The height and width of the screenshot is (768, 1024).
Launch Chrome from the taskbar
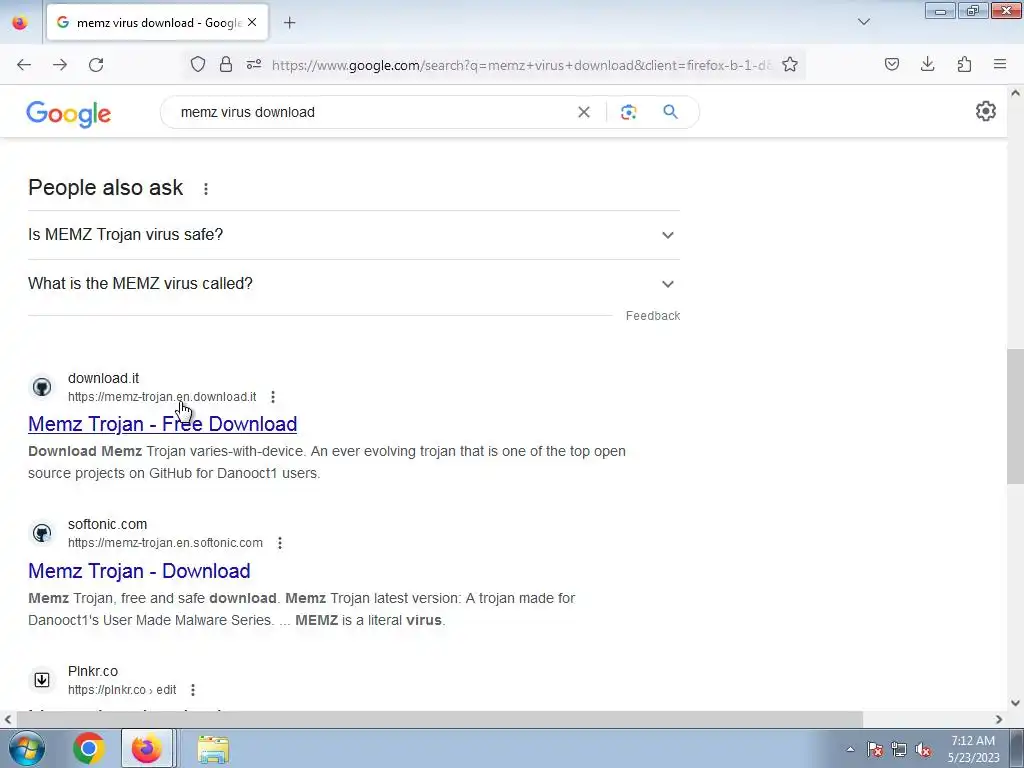pos(89,748)
